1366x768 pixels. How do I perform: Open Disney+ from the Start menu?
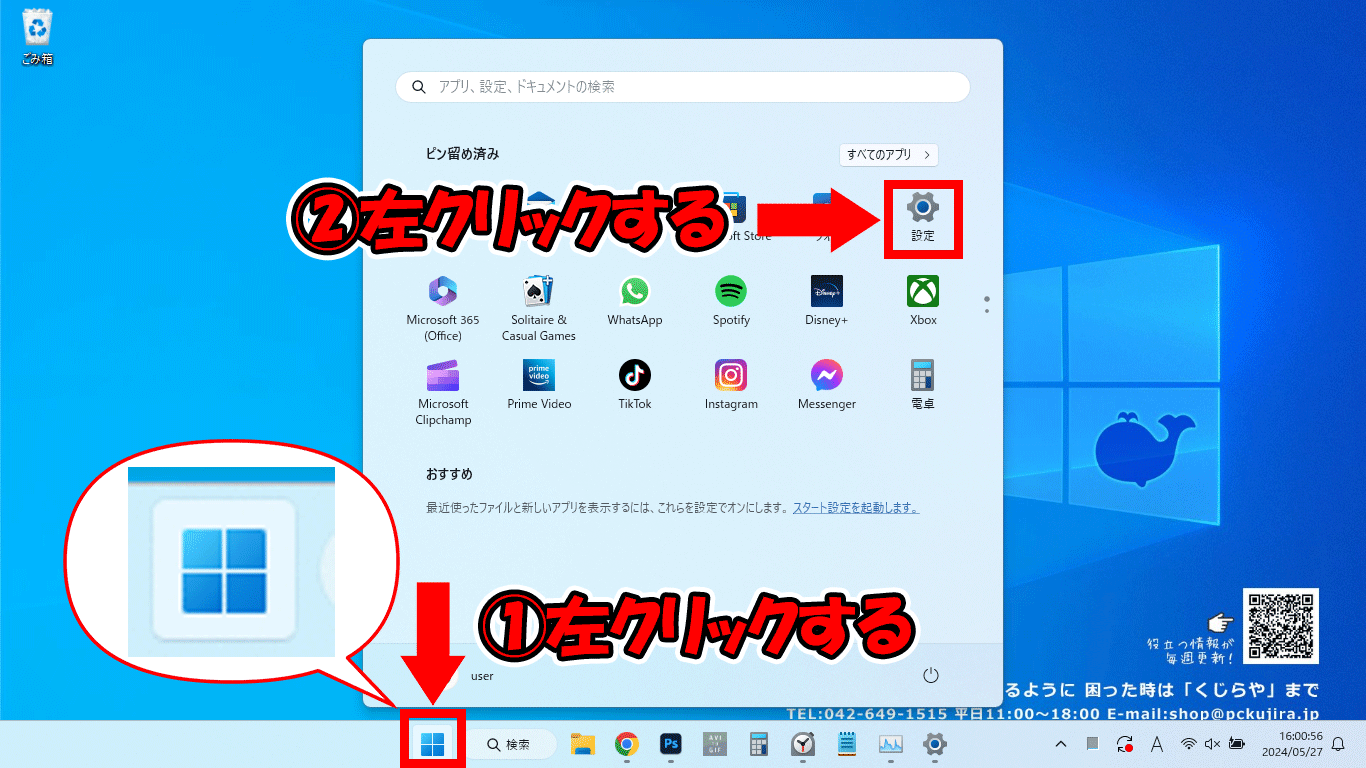coord(826,297)
